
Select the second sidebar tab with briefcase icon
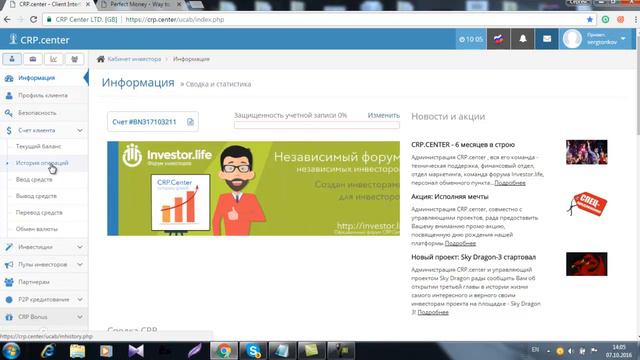coord(33,59)
